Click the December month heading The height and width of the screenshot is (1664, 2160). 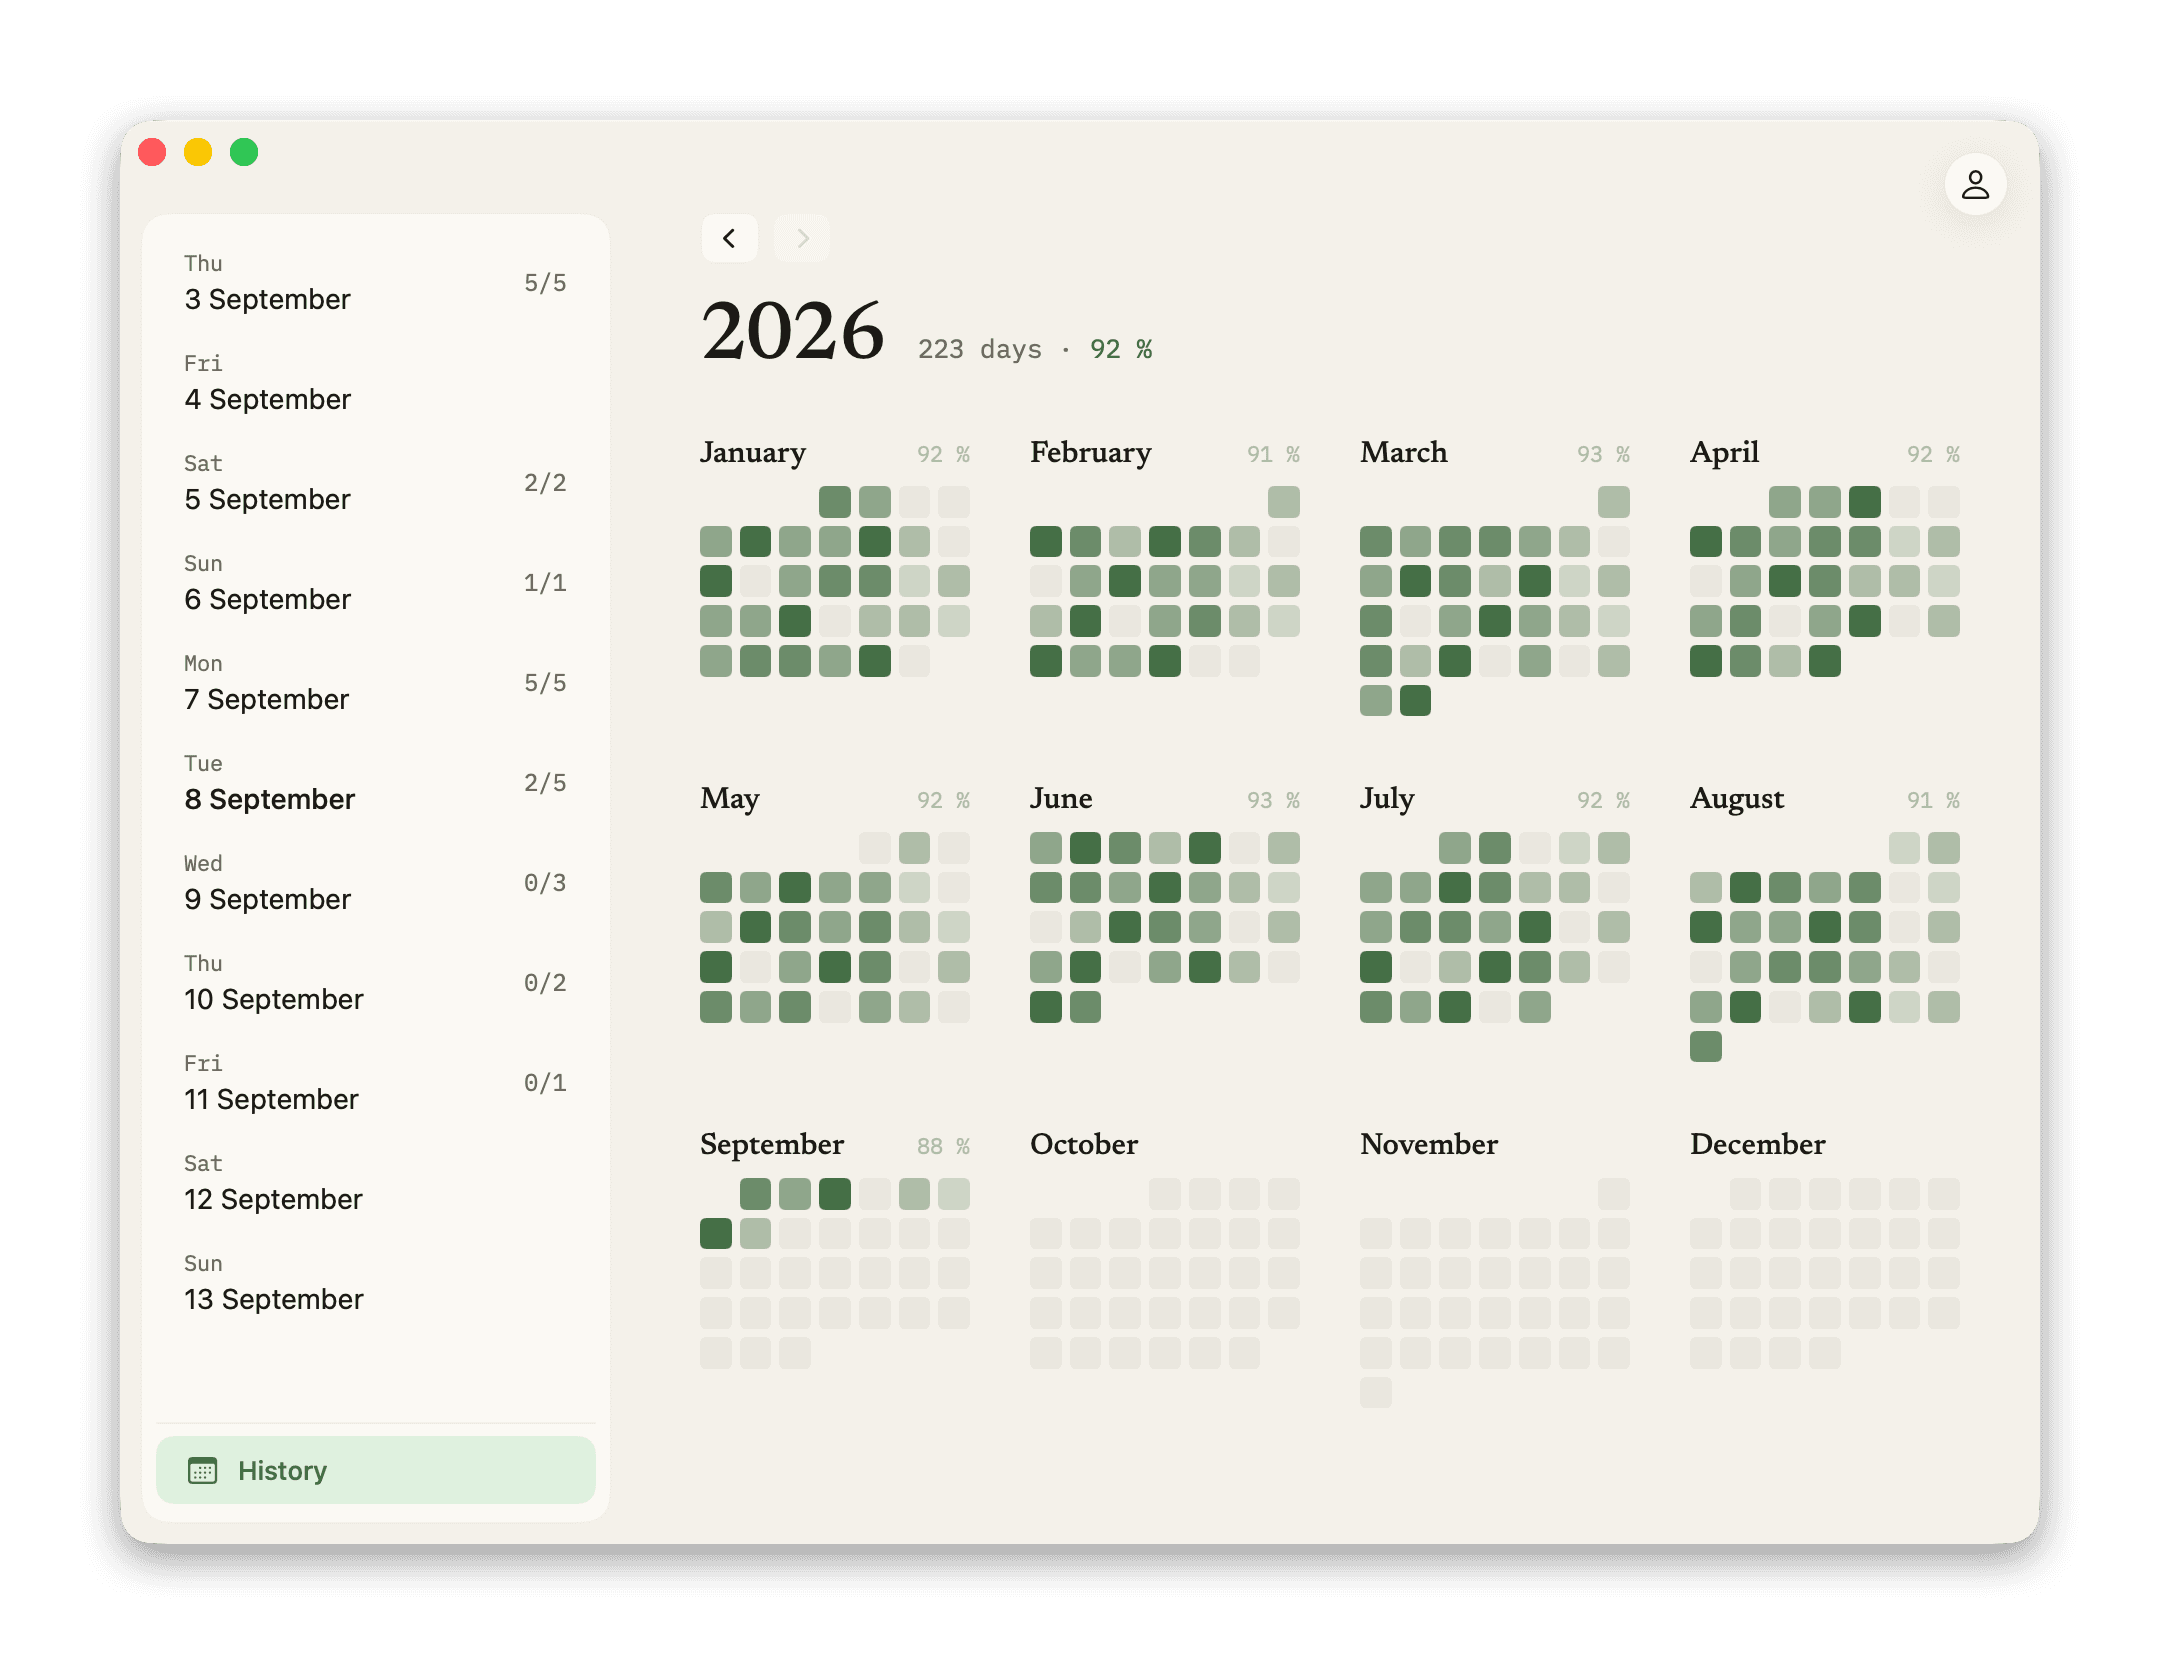pos(1758,1145)
